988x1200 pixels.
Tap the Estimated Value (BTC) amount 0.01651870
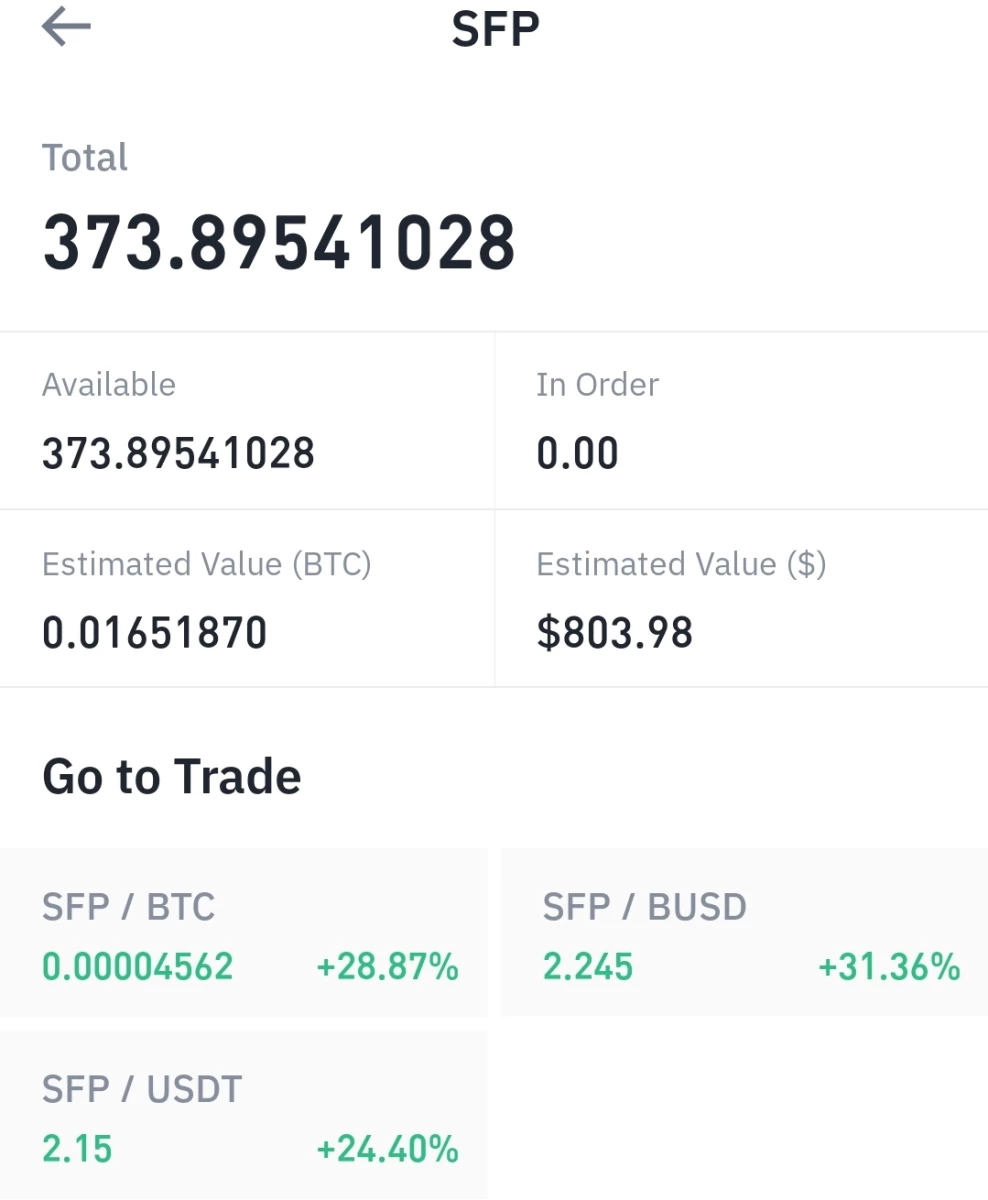click(154, 633)
